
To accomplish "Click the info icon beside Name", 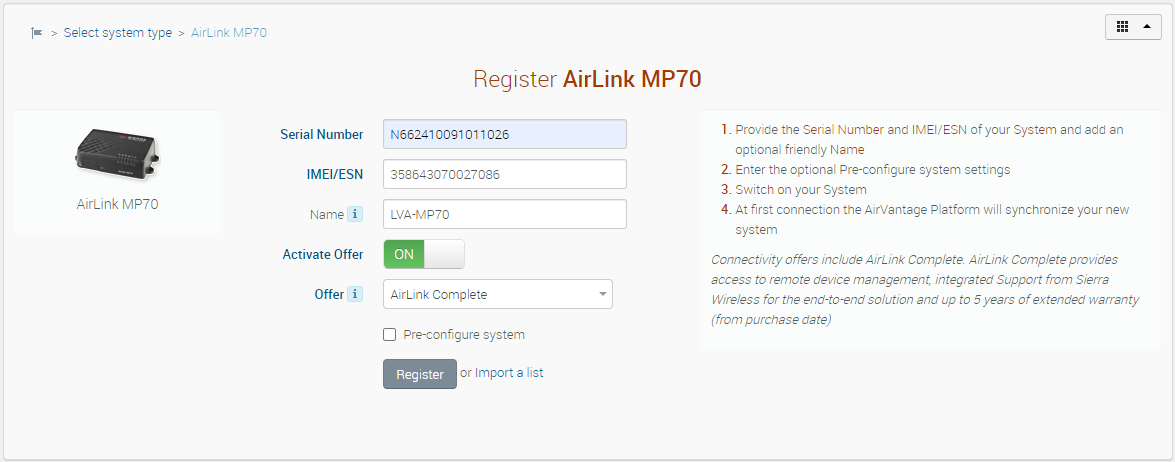I will pyautogui.click(x=354, y=214).
